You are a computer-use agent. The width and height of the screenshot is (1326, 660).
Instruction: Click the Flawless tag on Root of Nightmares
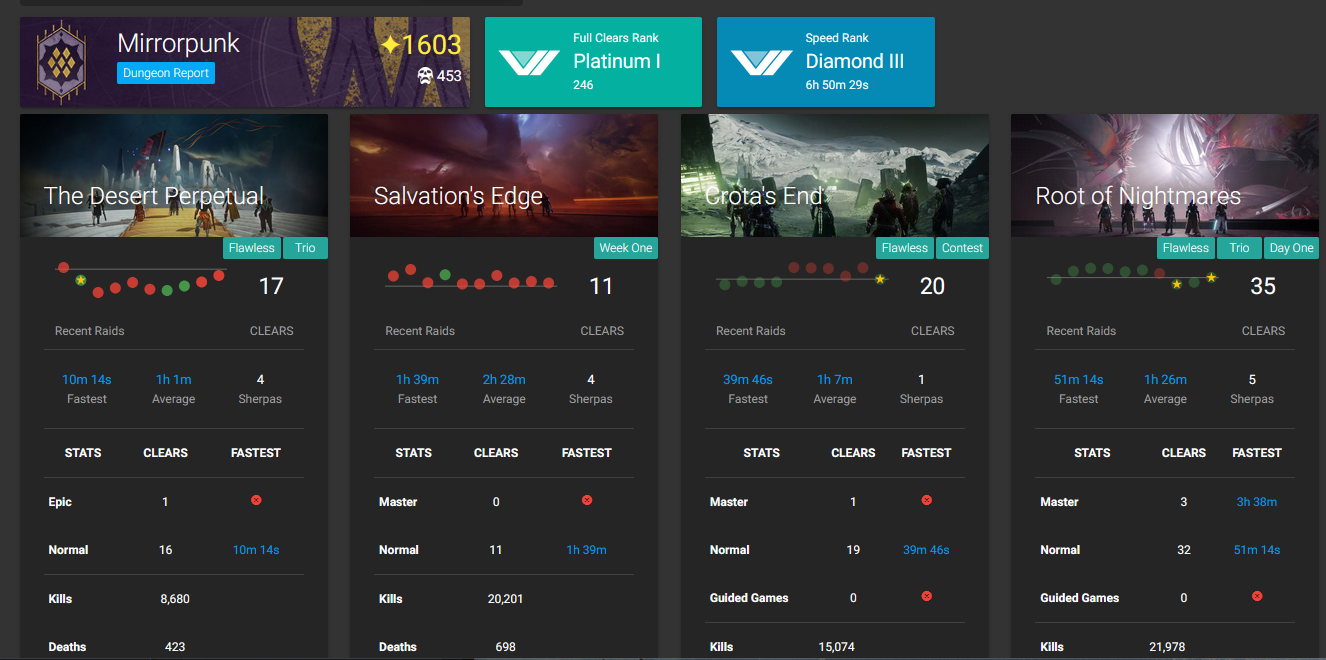point(1186,248)
